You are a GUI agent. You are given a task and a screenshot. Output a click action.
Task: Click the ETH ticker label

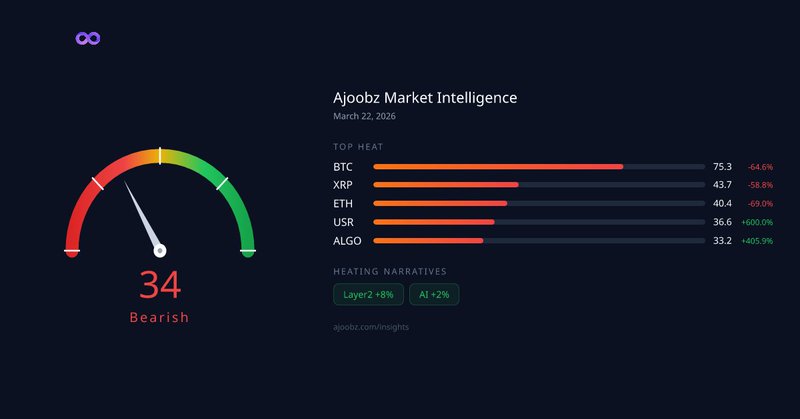[x=343, y=203]
